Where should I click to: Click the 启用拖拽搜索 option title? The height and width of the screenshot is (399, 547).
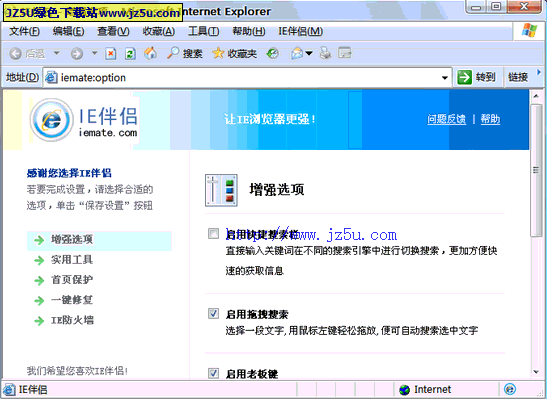point(257,315)
